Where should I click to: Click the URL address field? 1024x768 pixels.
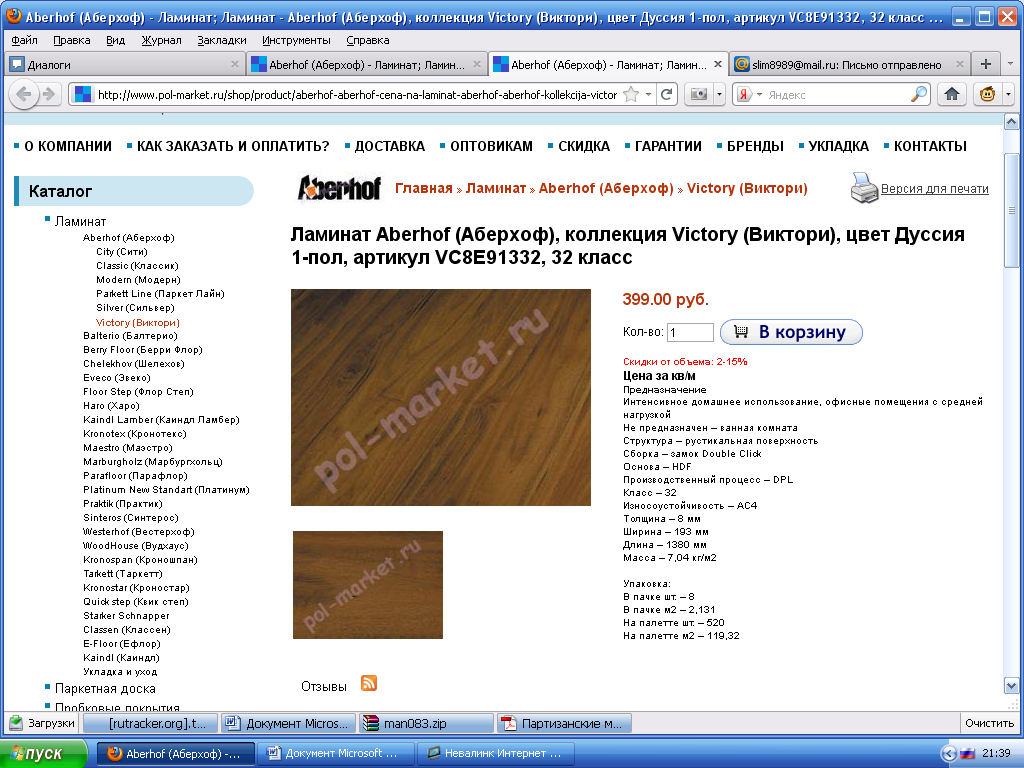[357, 95]
